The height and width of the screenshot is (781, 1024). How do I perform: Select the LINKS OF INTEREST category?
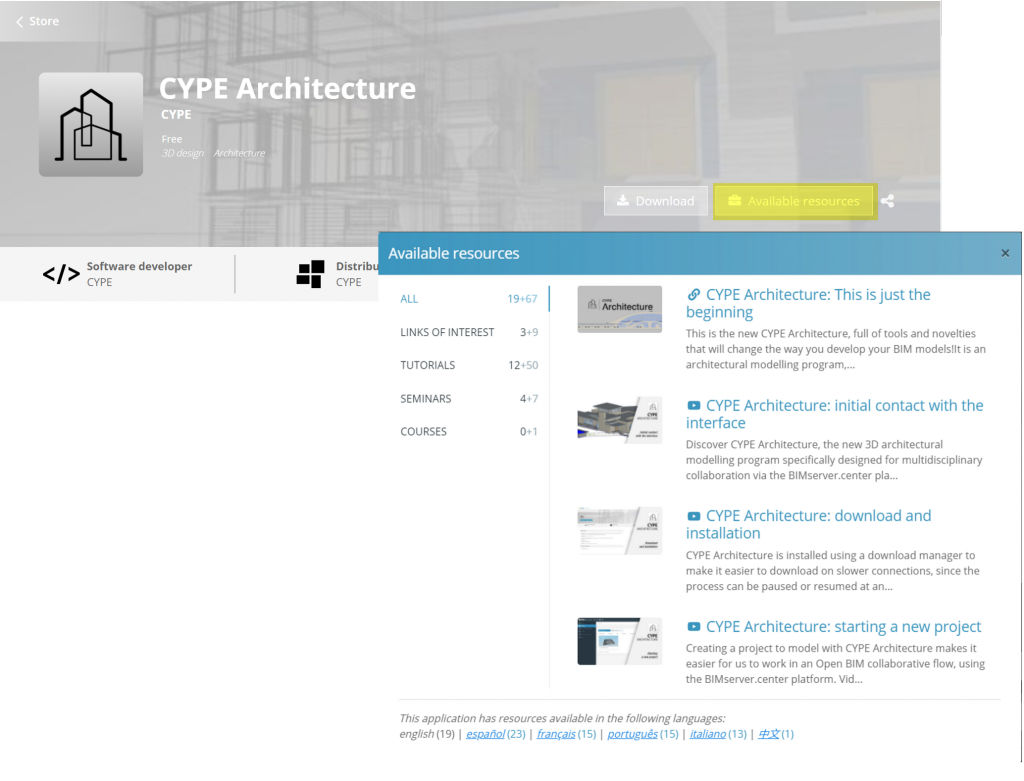(469, 332)
